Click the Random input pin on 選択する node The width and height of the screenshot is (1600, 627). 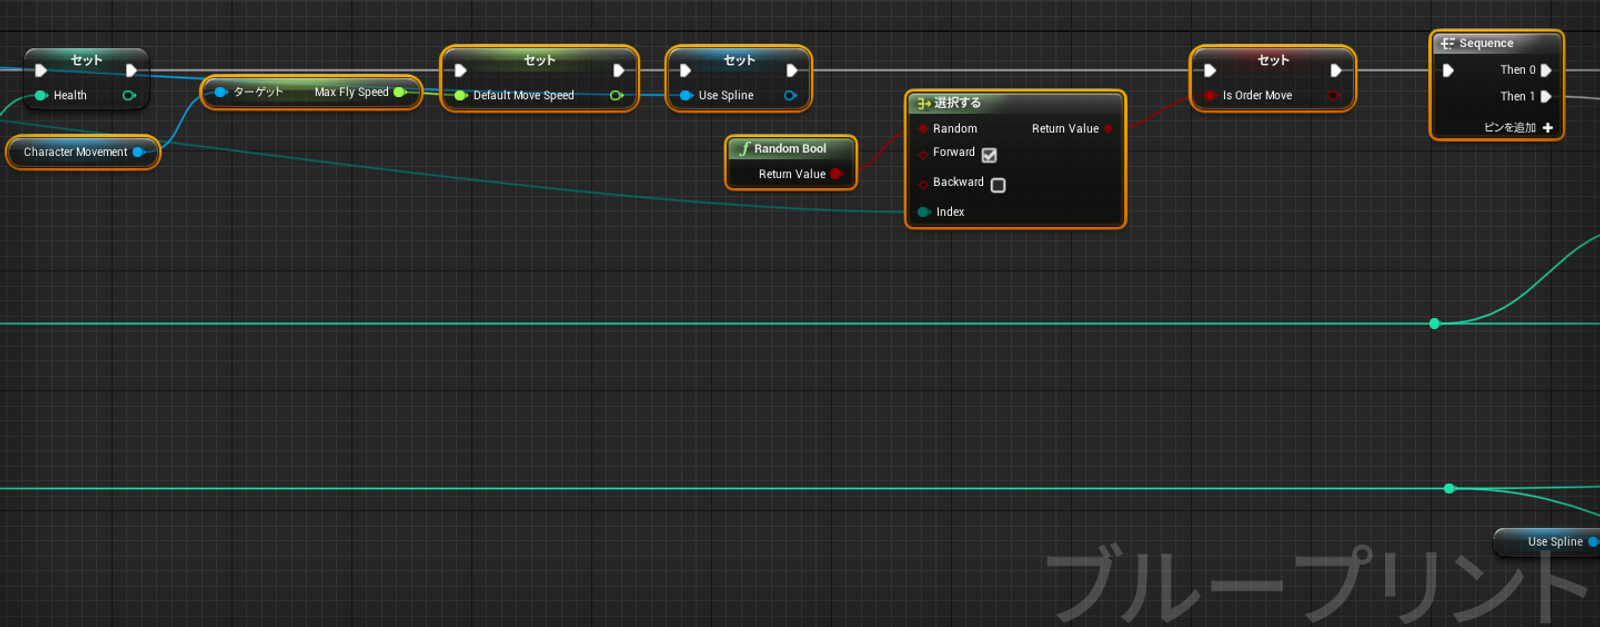[923, 129]
